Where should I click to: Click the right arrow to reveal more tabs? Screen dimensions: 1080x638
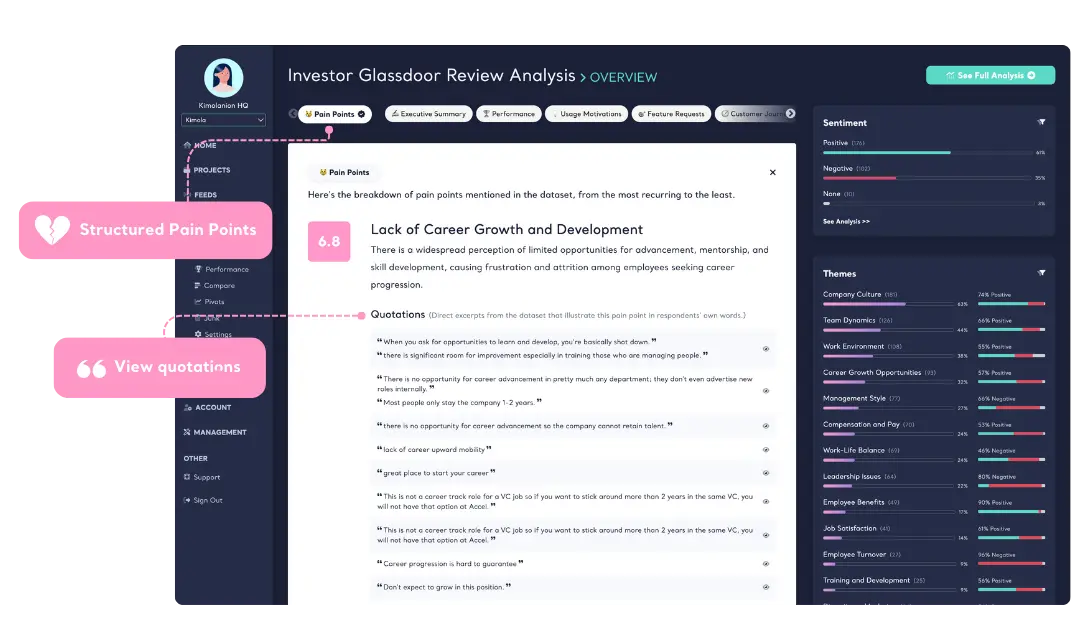pos(790,113)
